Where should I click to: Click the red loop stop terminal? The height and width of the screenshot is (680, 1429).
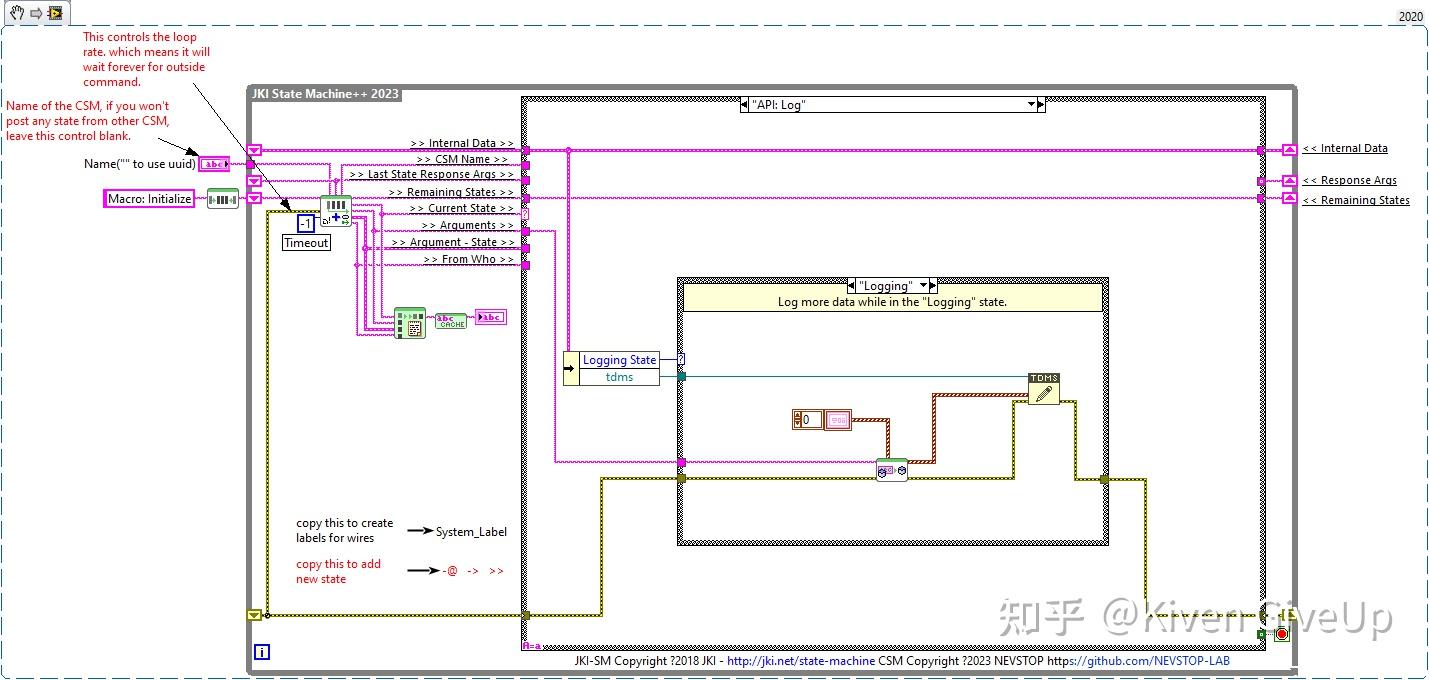click(x=1281, y=634)
